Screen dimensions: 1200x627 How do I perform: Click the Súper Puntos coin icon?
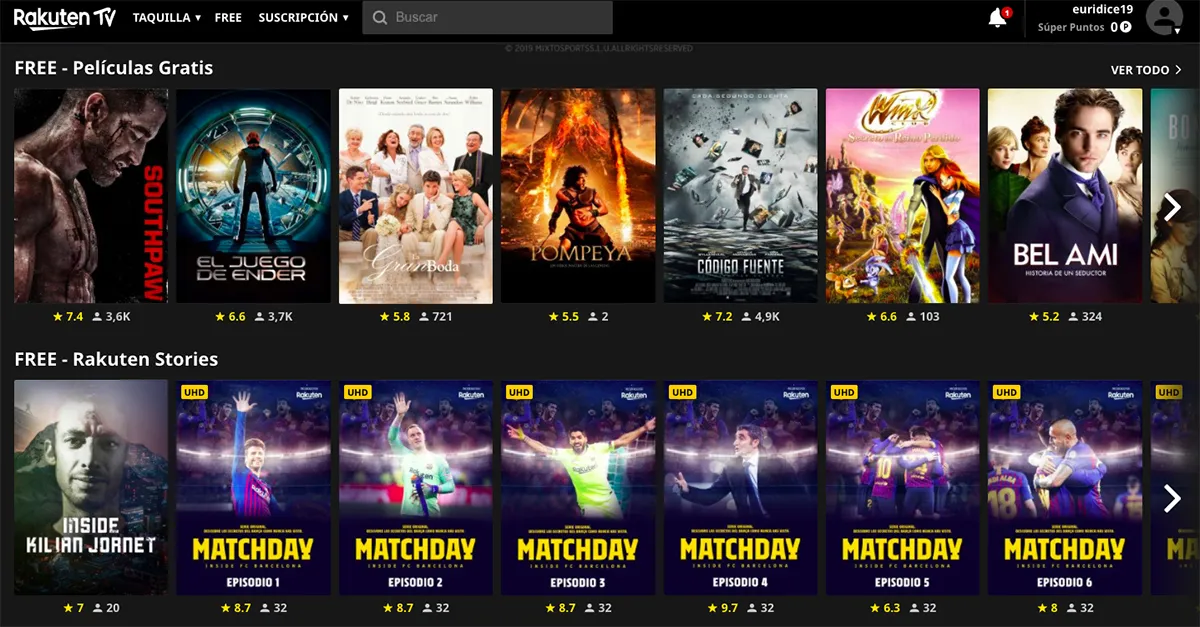click(1126, 28)
